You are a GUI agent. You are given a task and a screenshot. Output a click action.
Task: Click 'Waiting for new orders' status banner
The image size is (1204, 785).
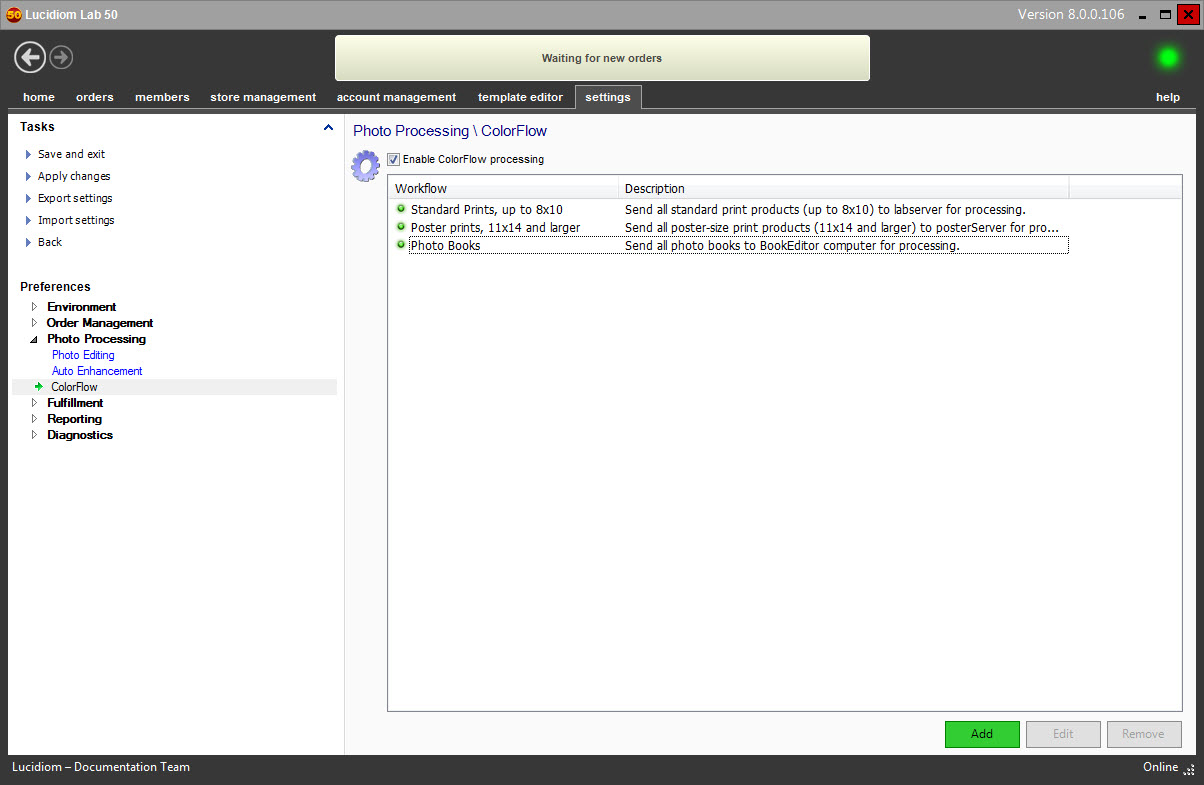(602, 58)
